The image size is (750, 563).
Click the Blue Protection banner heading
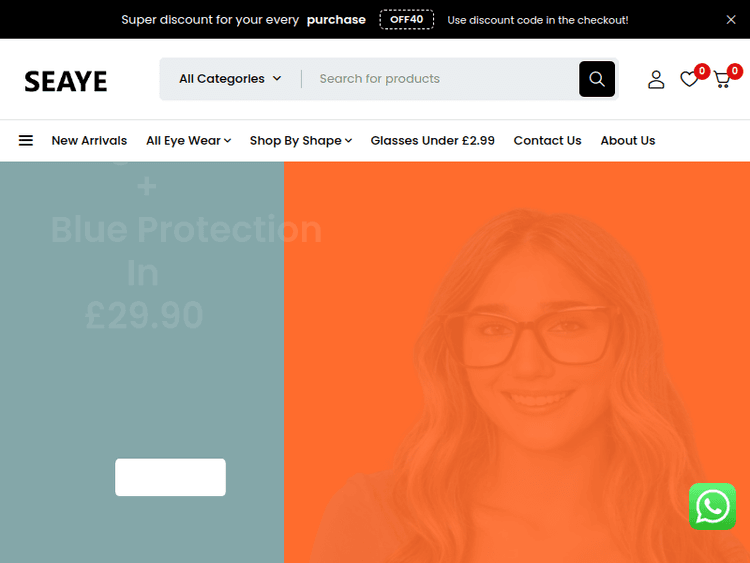coord(186,230)
